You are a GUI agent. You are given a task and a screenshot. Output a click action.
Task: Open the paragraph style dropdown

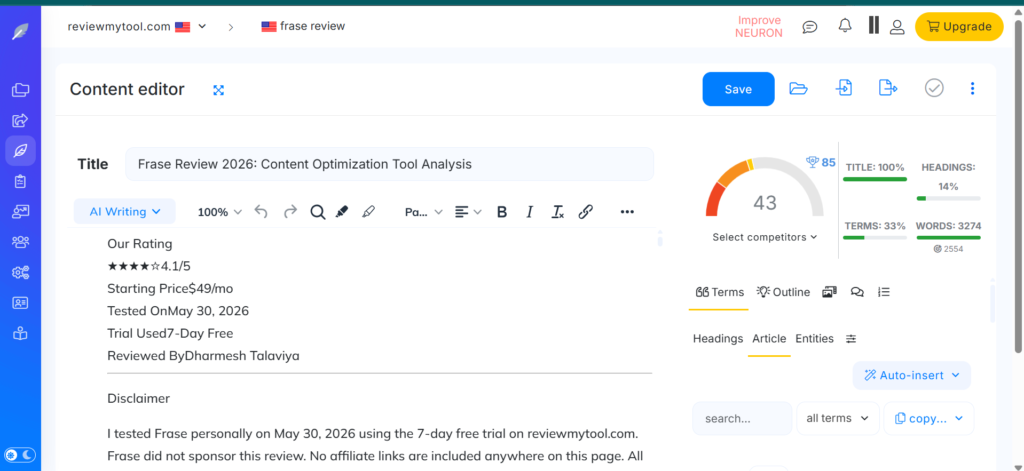tap(424, 212)
